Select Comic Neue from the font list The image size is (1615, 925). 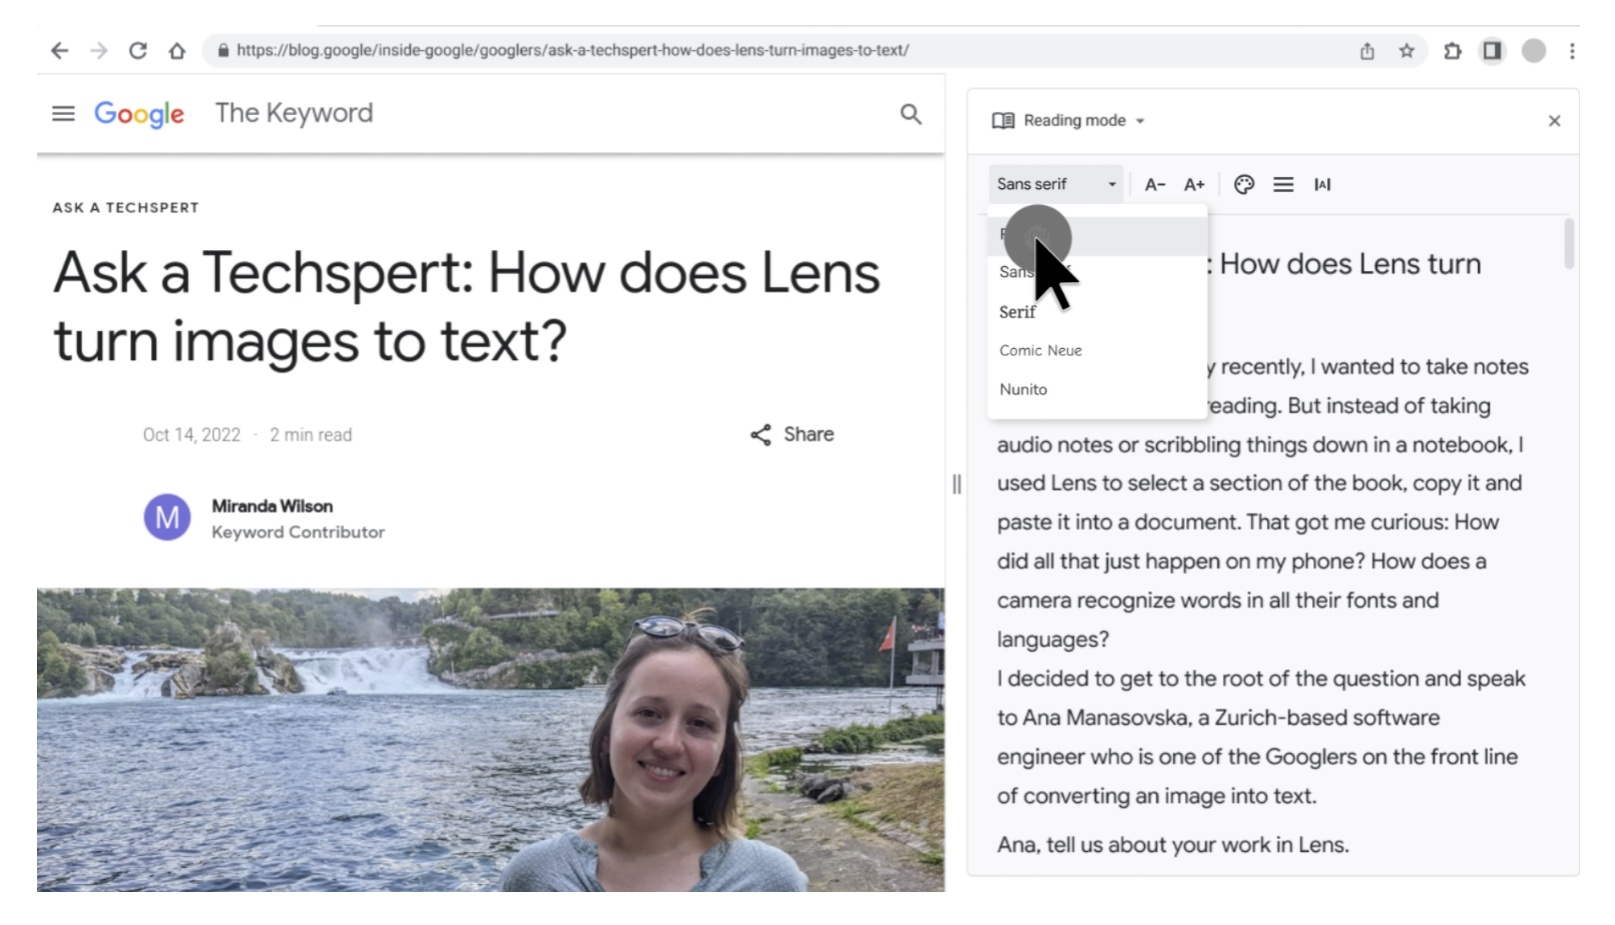point(1097,350)
